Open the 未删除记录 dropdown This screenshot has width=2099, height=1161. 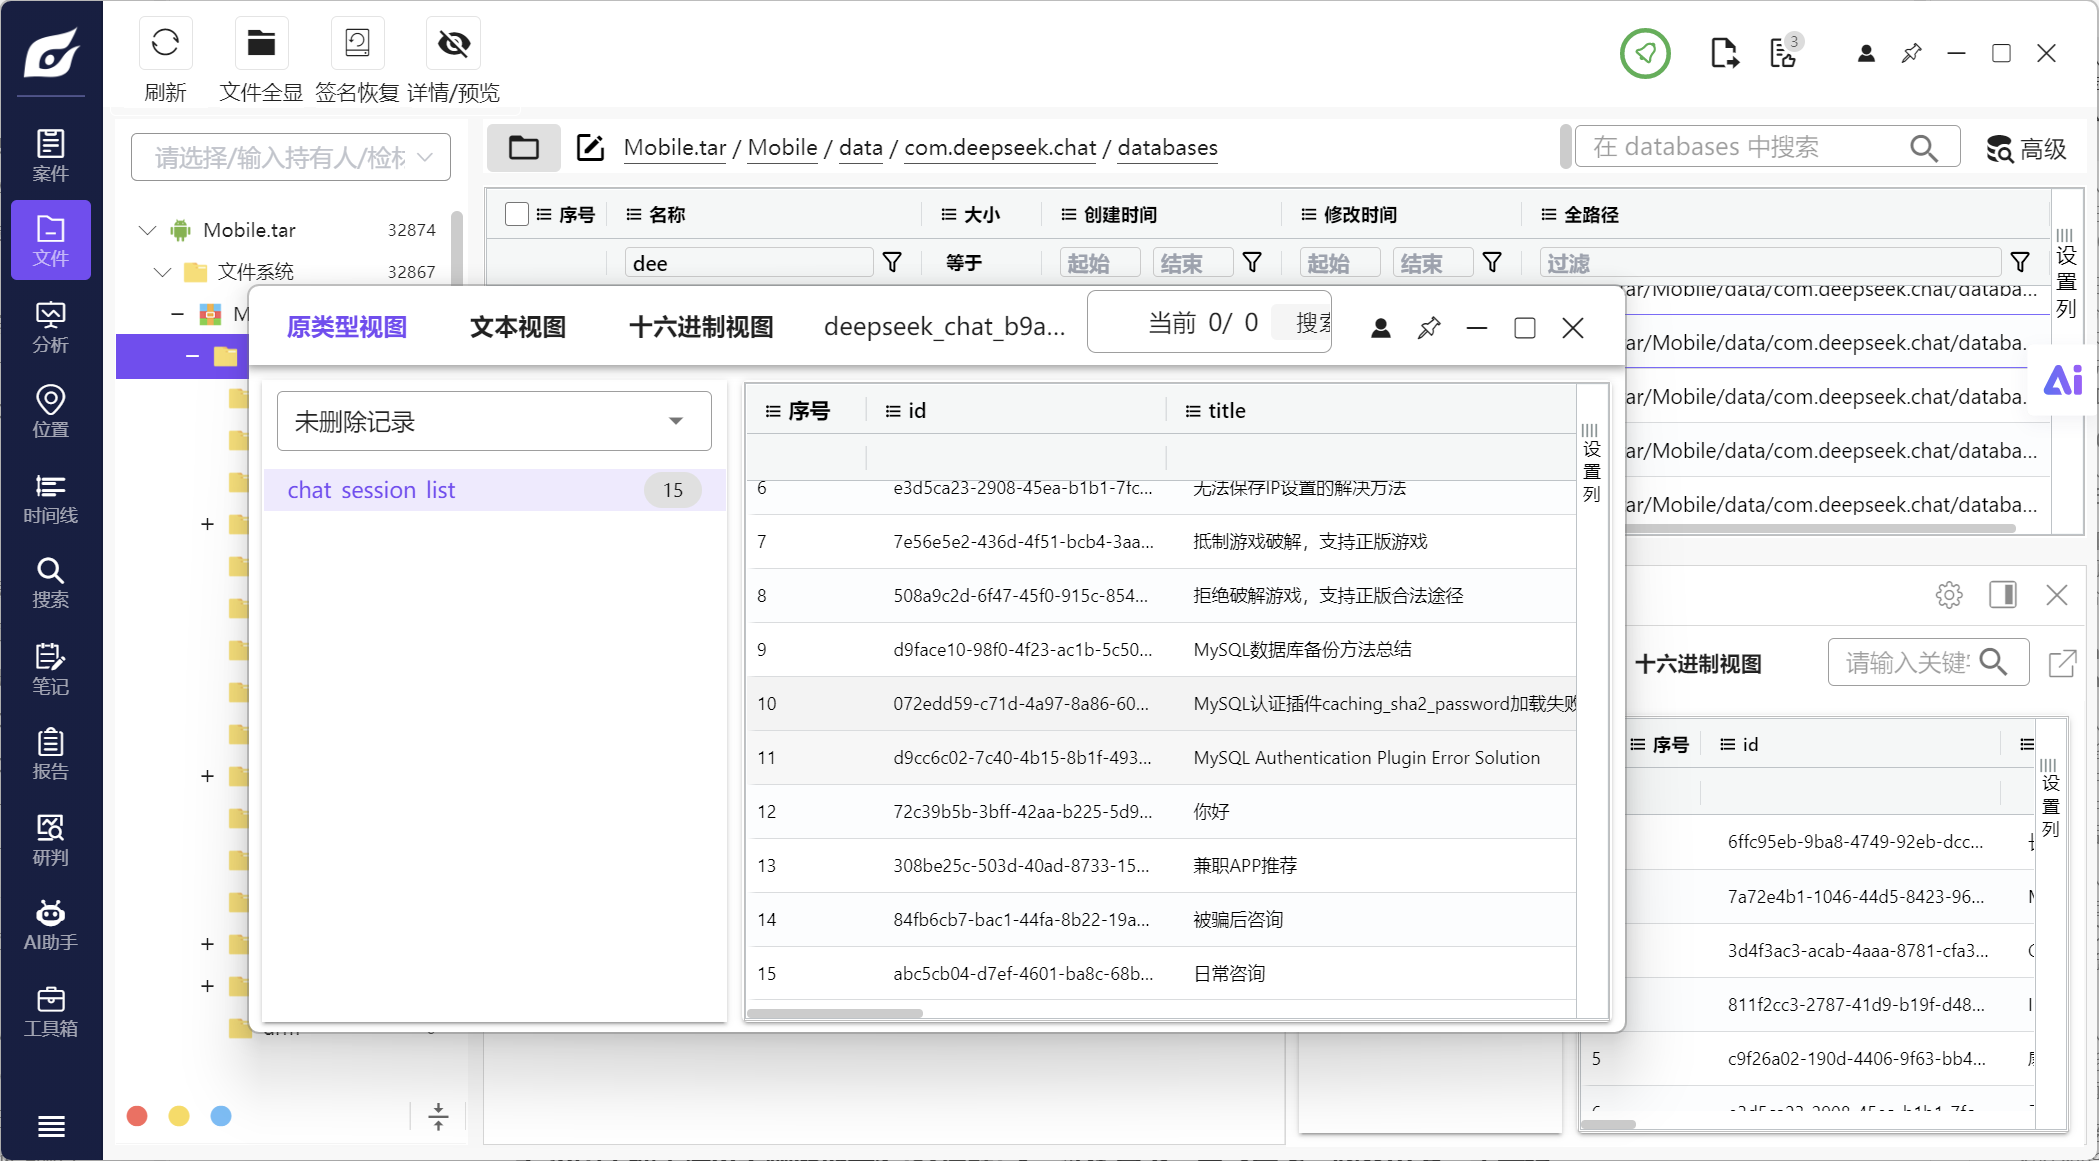click(494, 421)
